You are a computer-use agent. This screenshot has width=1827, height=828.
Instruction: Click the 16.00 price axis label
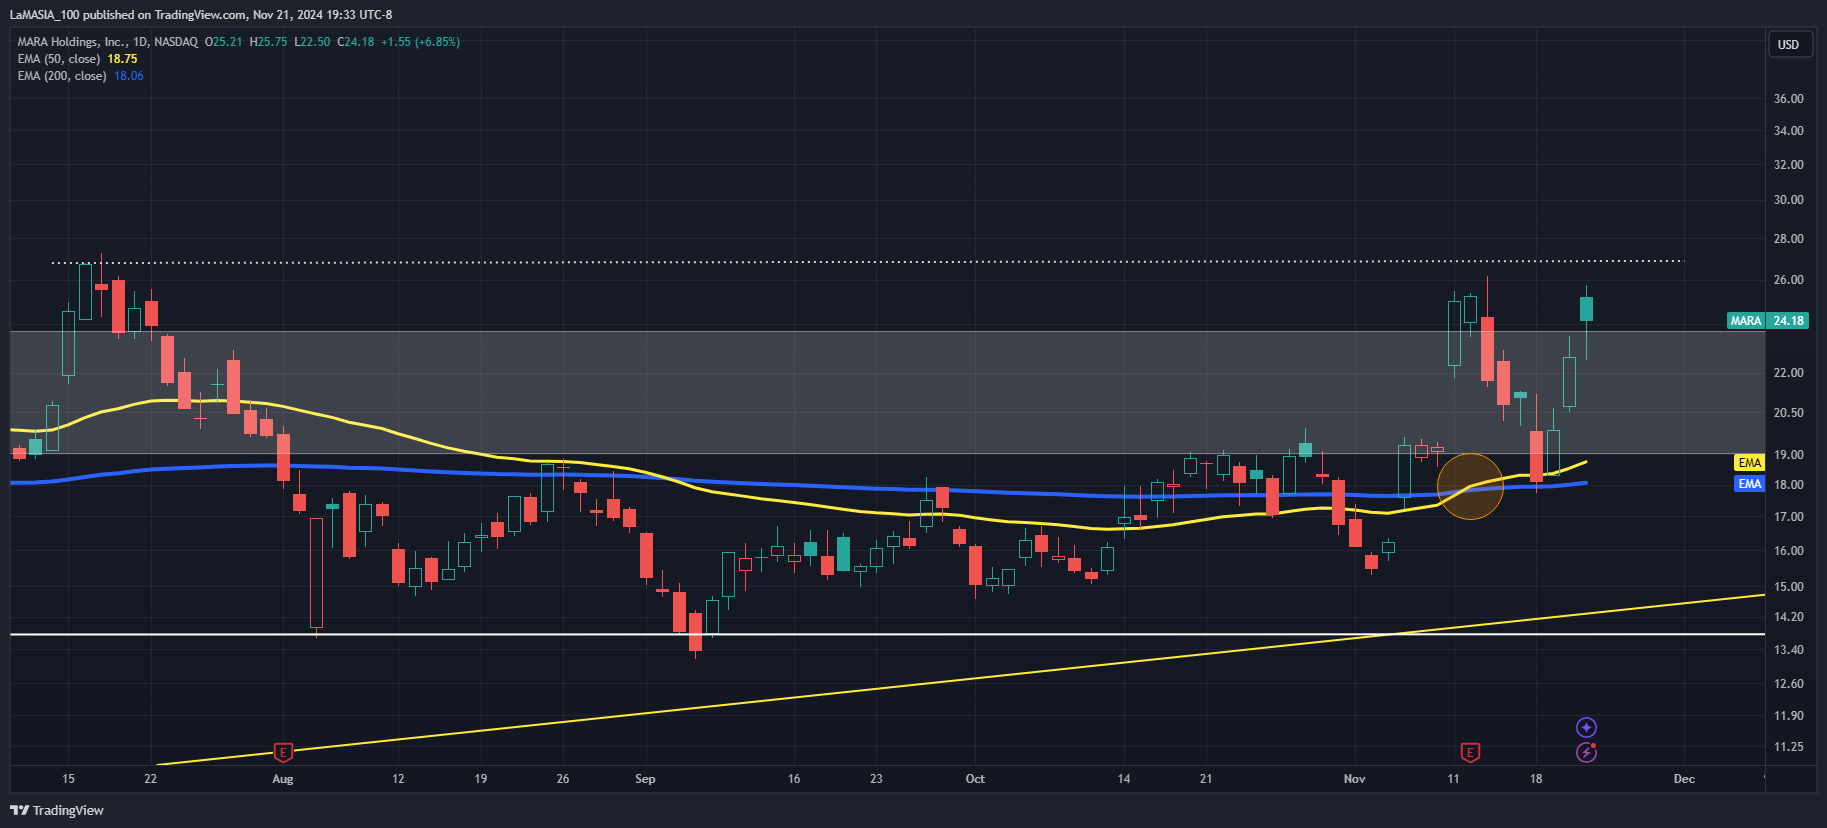(x=1788, y=551)
